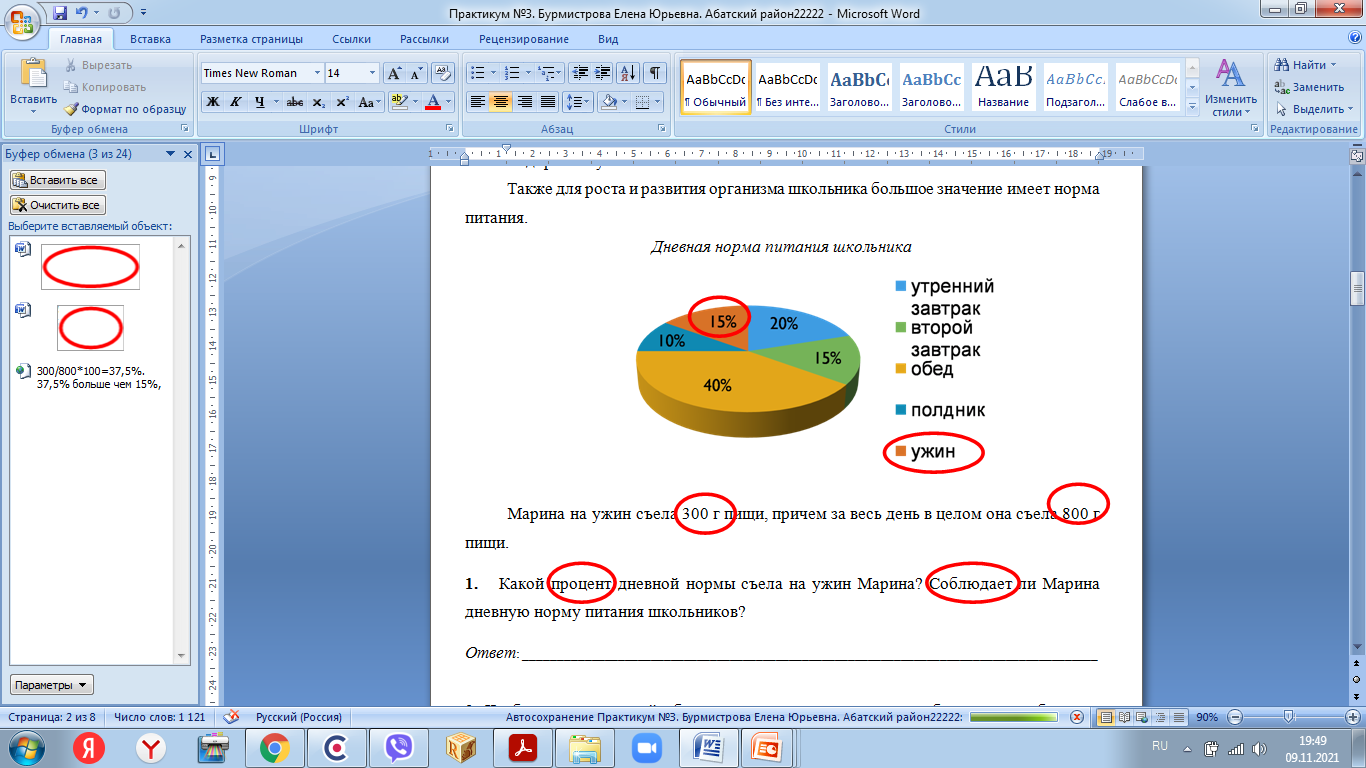Open the Параметры dropdown in clipboard pane
This screenshot has height=768, width=1366.
coord(52,685)
